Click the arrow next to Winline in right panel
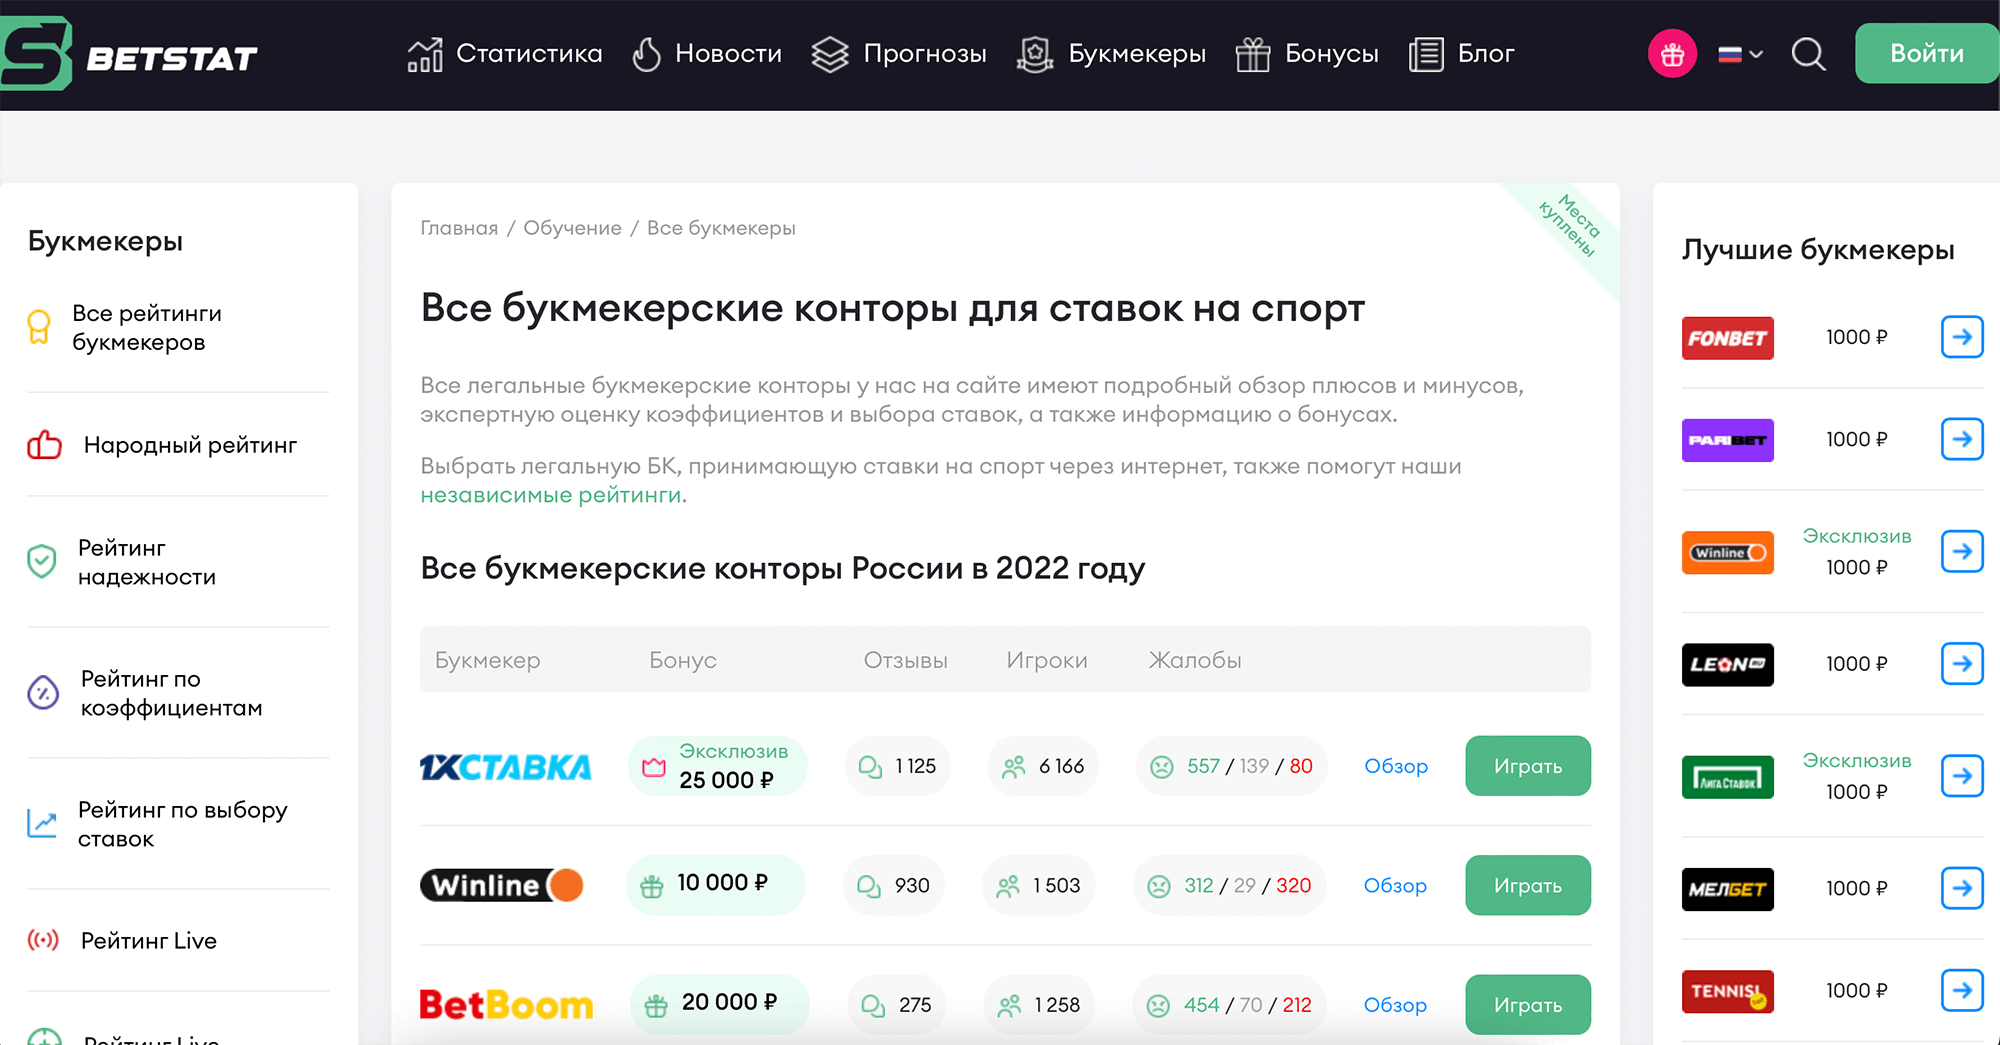The width and height of the screenshot is (2000, 1045). (x=1962, y=551)
